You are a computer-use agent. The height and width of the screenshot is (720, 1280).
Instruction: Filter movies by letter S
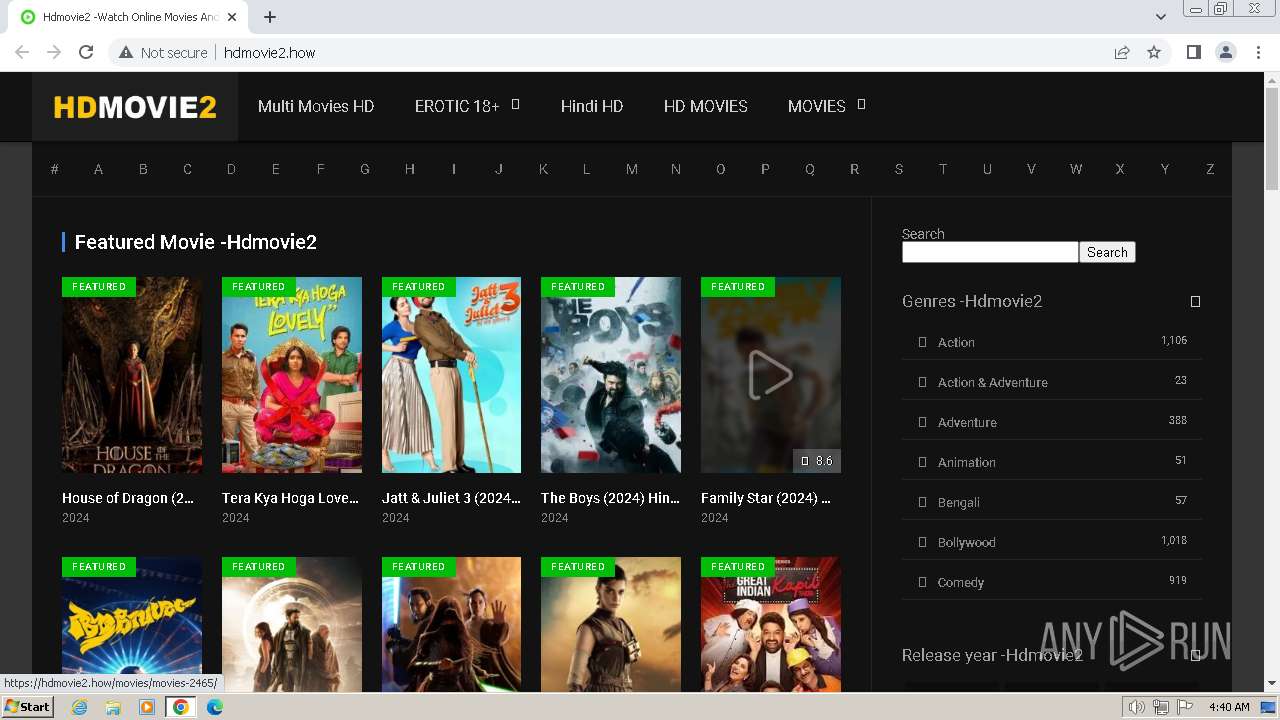(x=899, y=169)
